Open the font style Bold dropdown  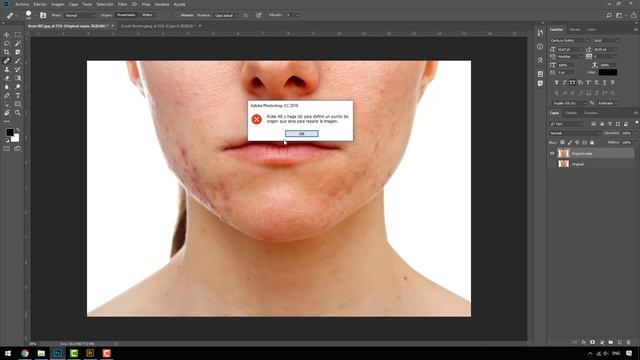pos(606,40)
